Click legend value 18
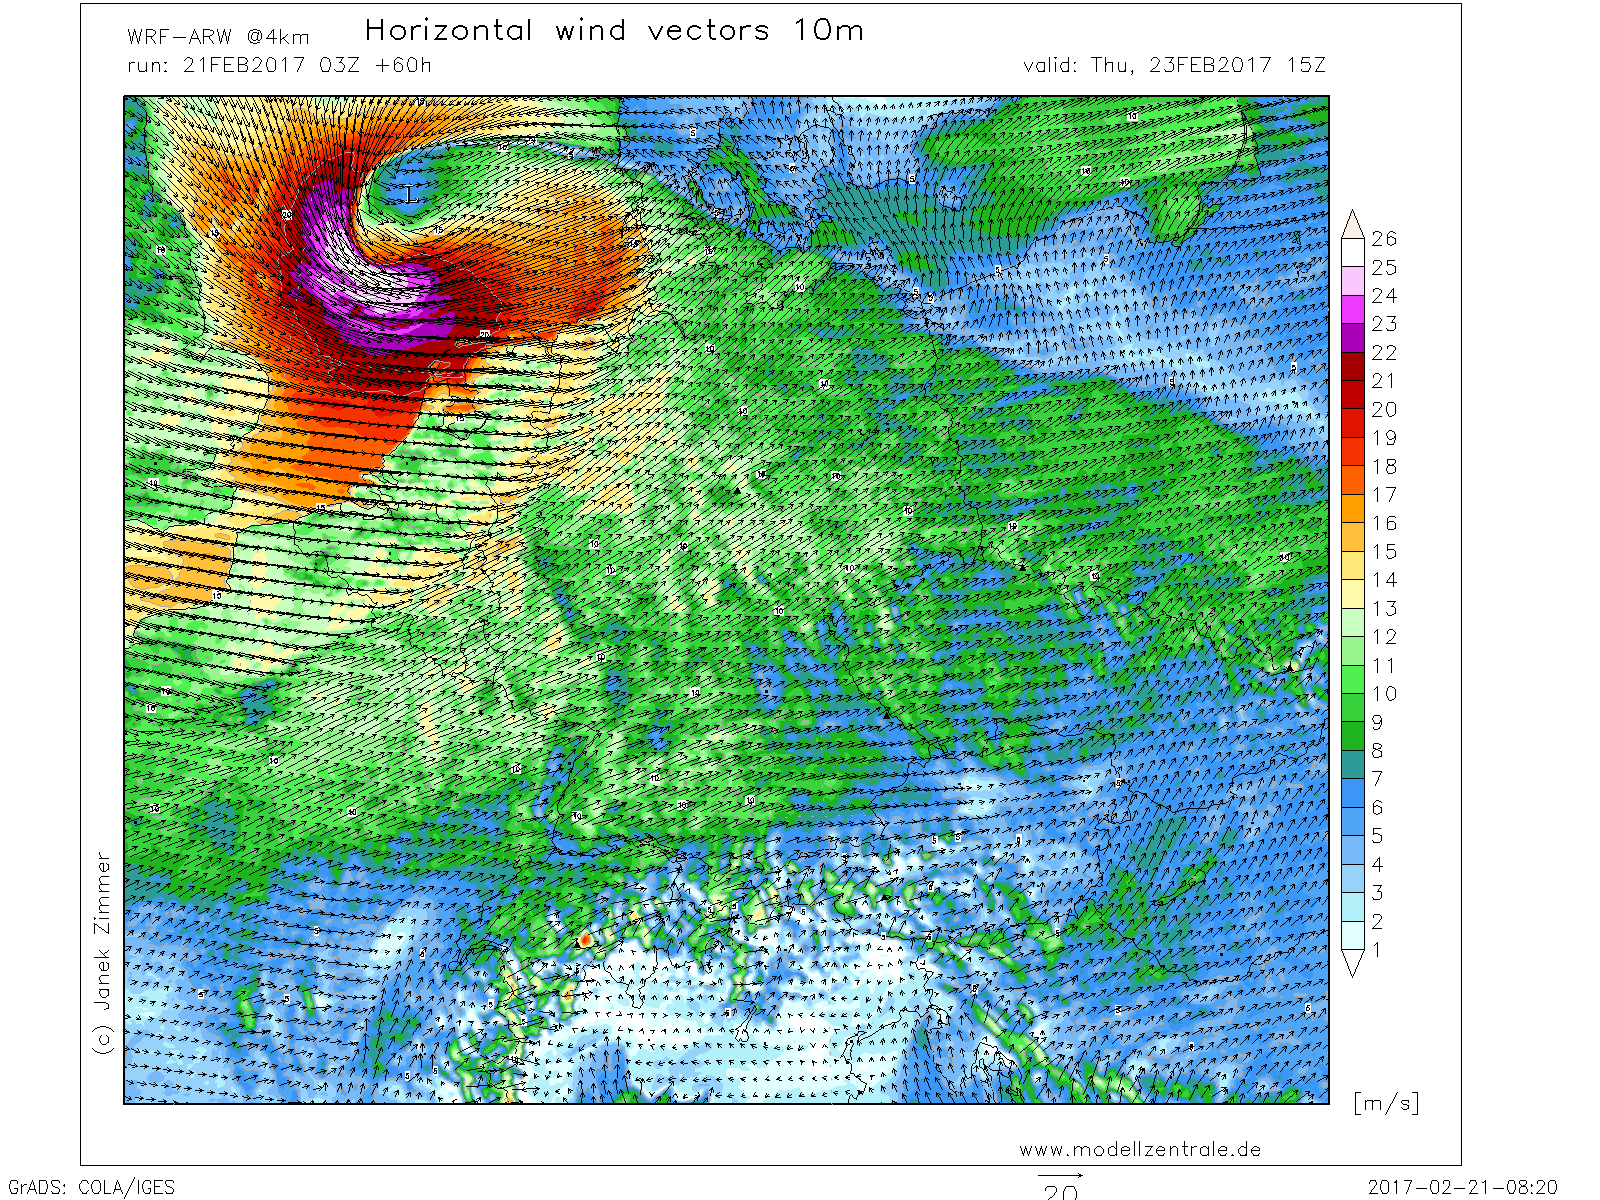 point(1384,466)
